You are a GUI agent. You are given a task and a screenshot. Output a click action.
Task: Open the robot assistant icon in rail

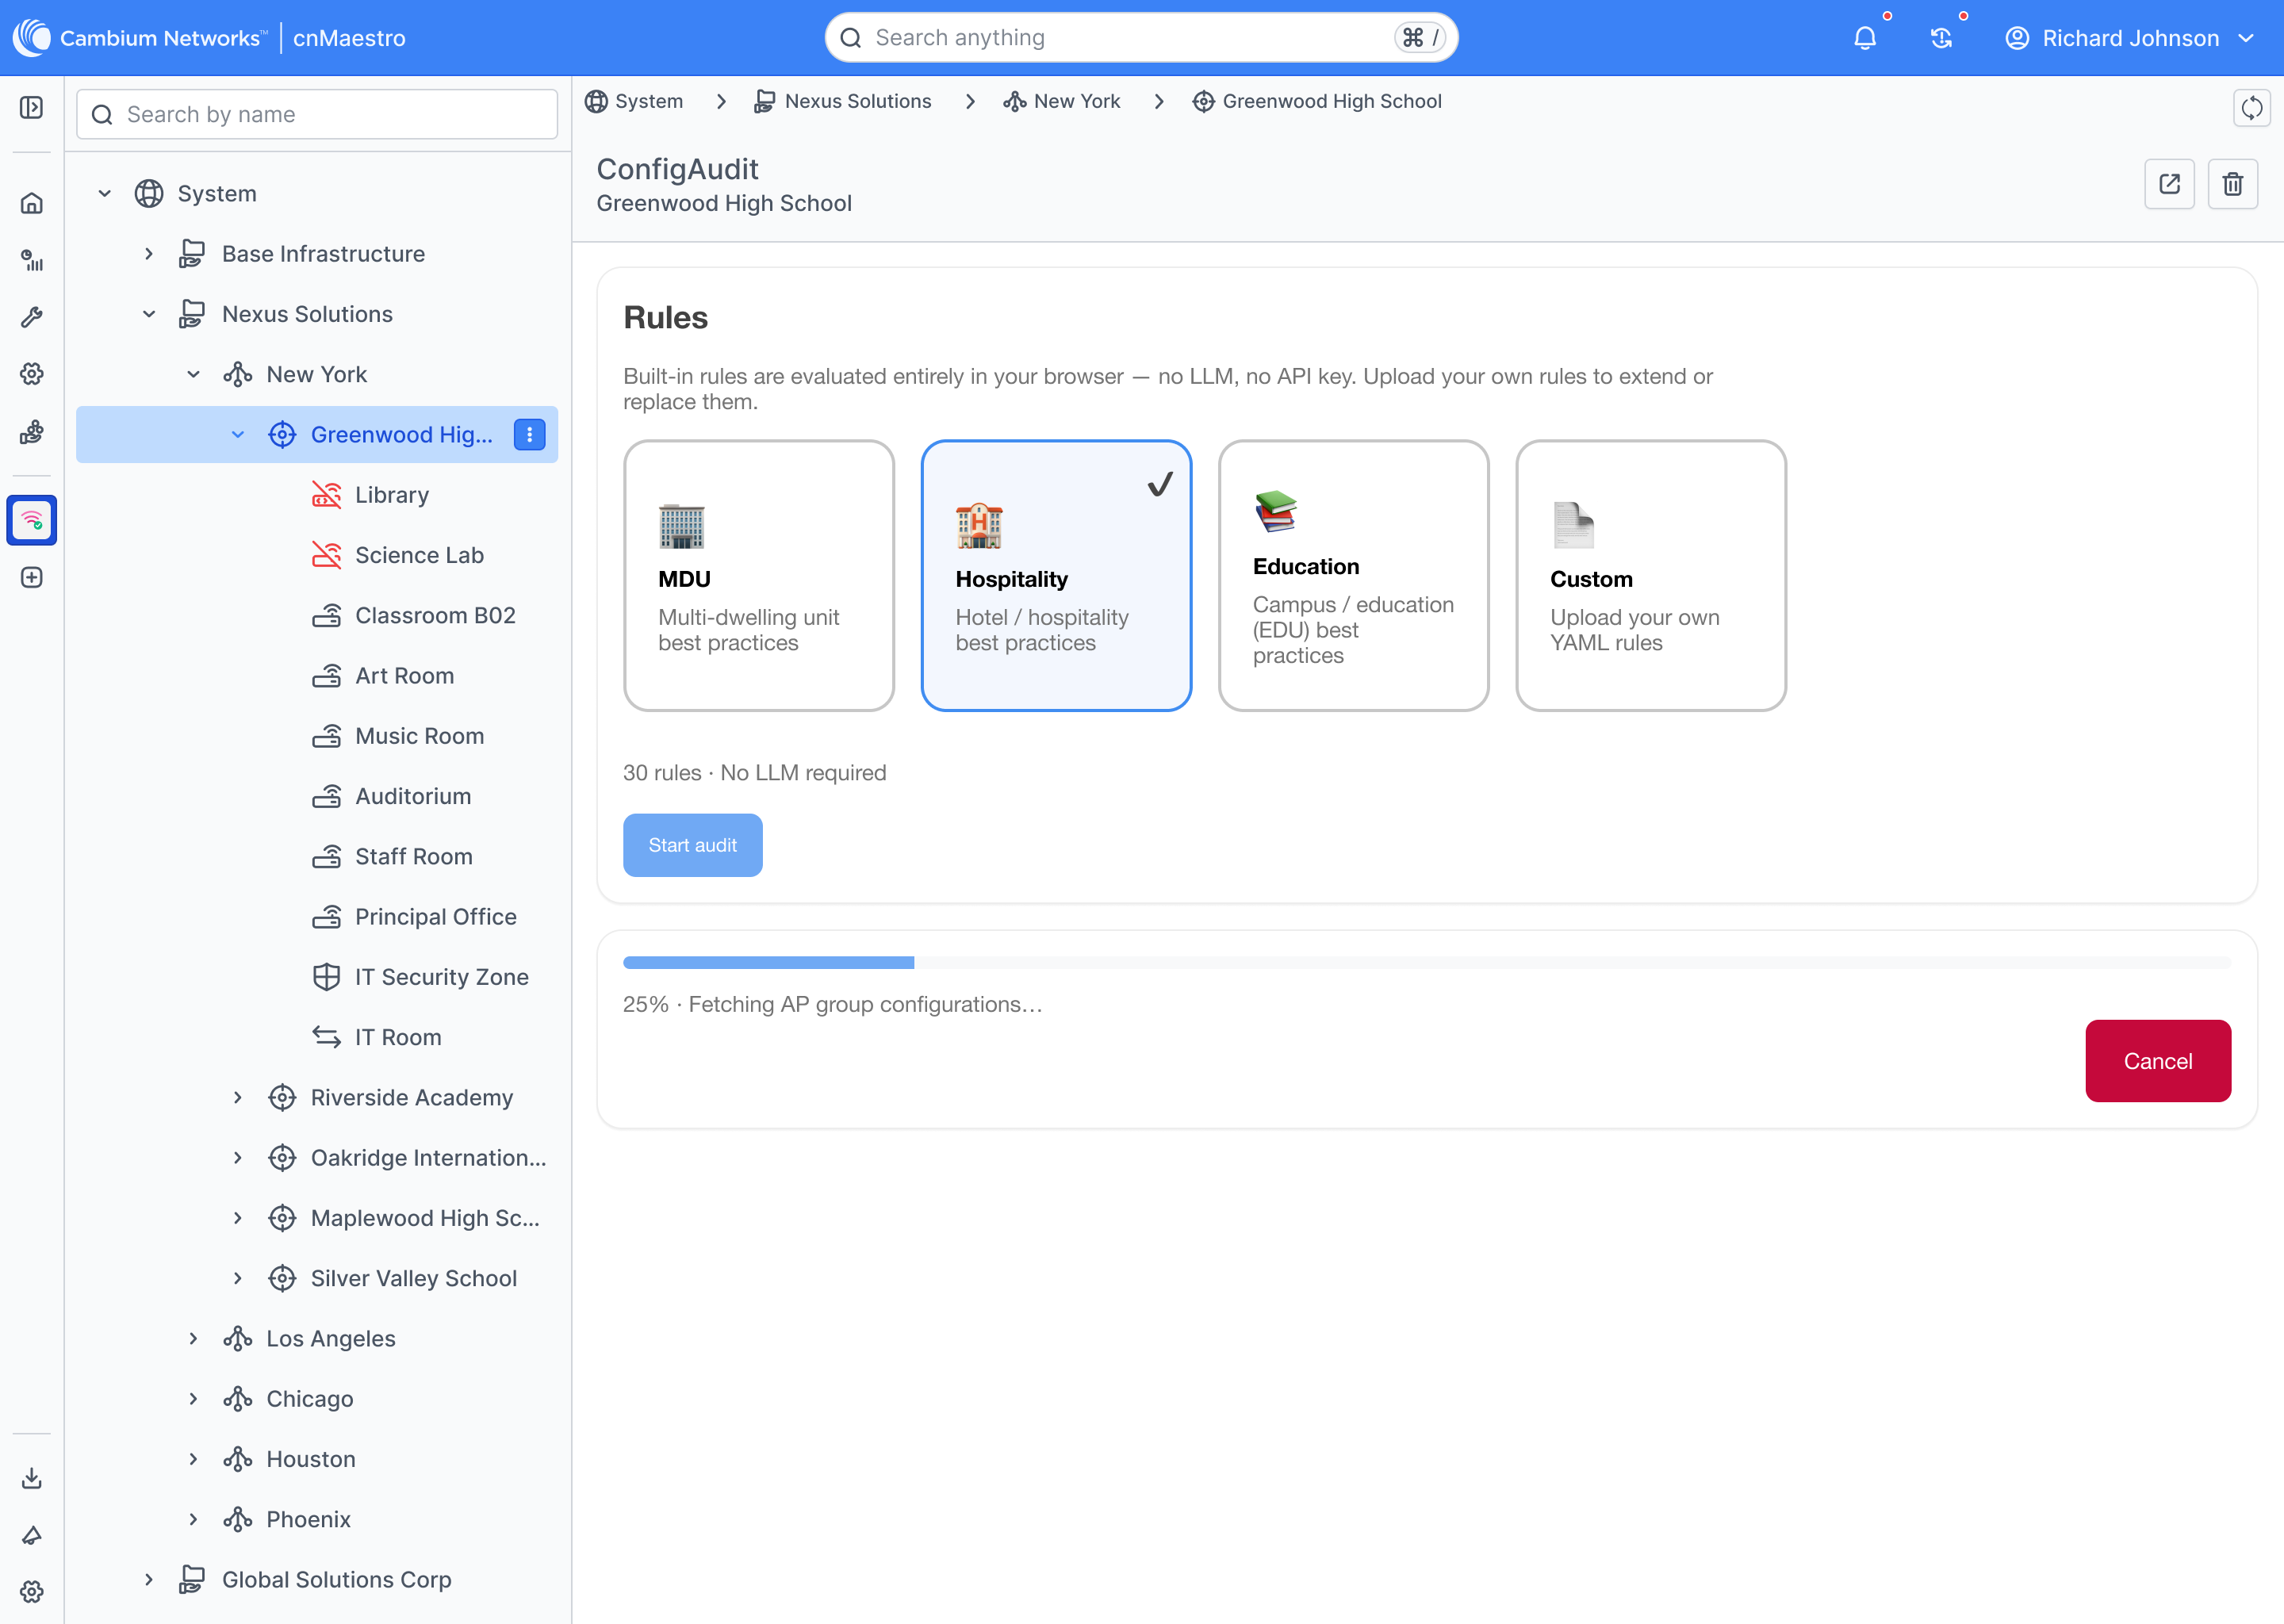tap(32, 432)
